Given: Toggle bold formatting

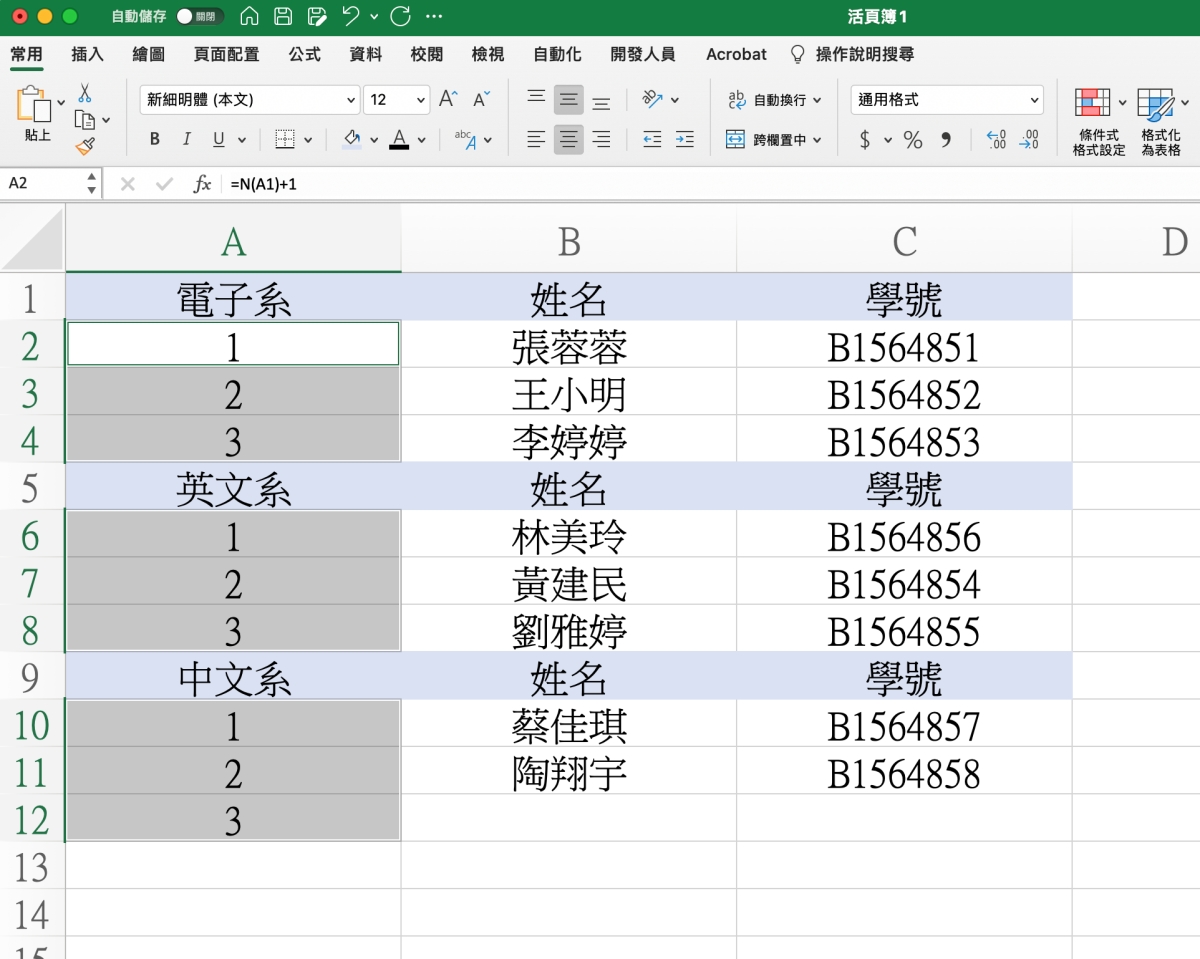Looking at the screenshot, I should pos(155,140).
